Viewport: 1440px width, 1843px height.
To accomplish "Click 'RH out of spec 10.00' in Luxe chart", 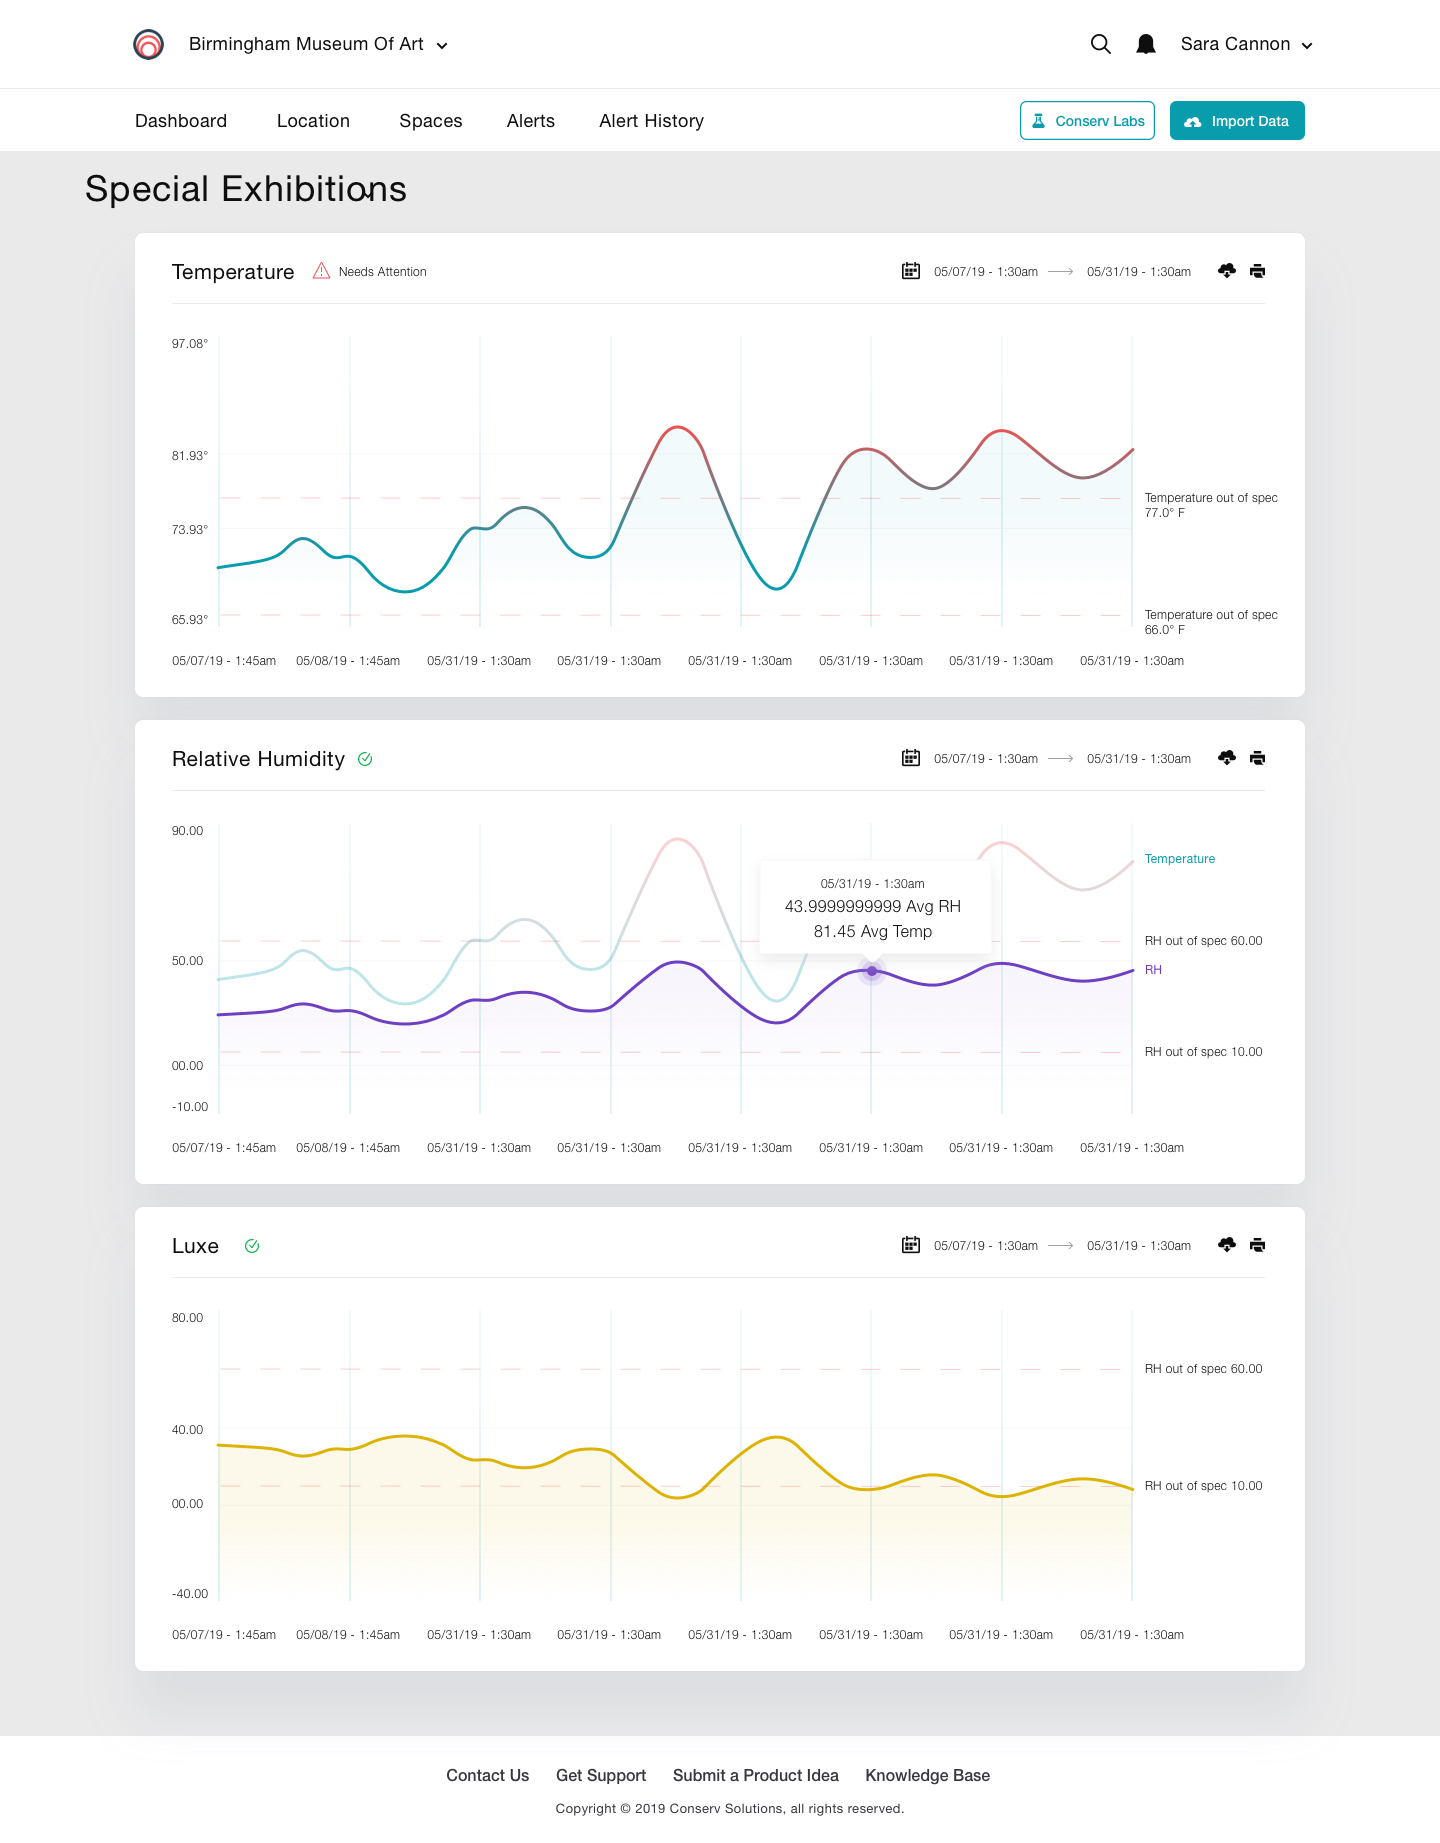I will point(1203,1486).
